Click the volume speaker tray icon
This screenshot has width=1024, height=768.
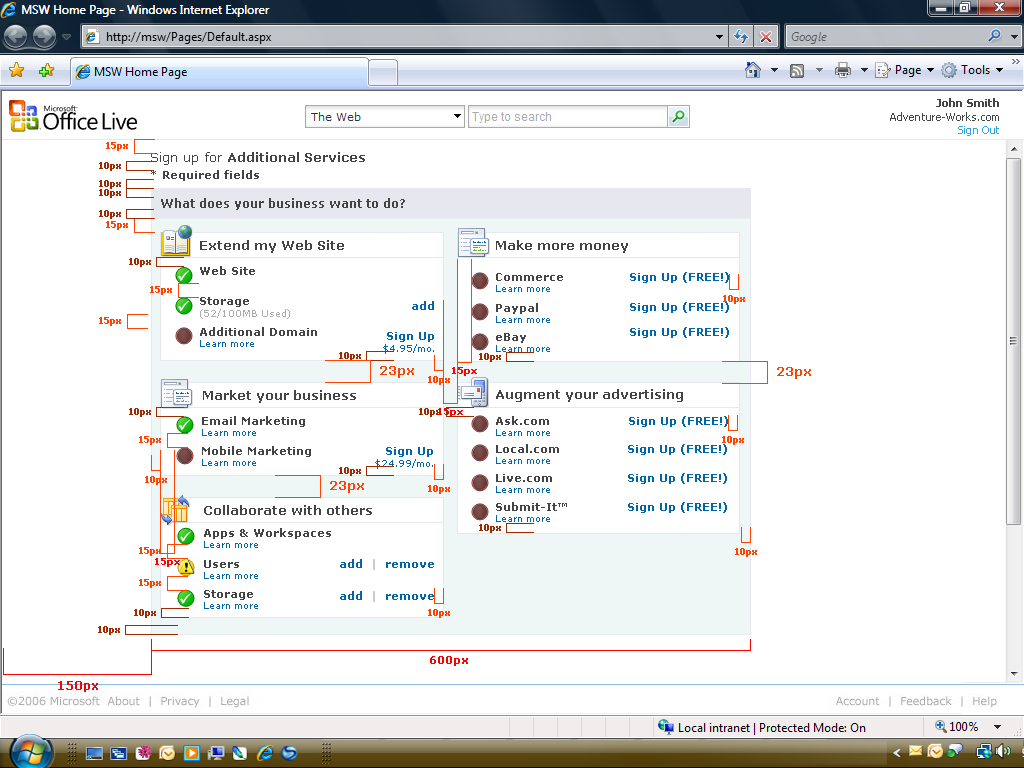pos(1002,752)
